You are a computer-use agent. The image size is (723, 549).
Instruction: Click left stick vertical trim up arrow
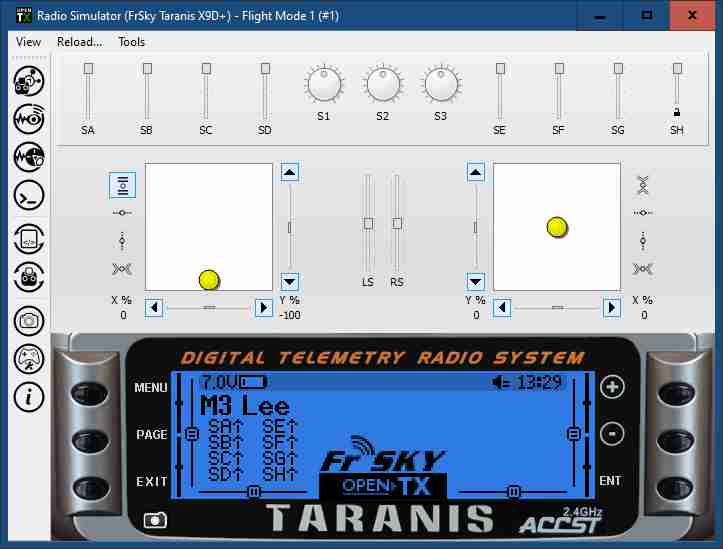pyautogui.click(x=290, y=173)
